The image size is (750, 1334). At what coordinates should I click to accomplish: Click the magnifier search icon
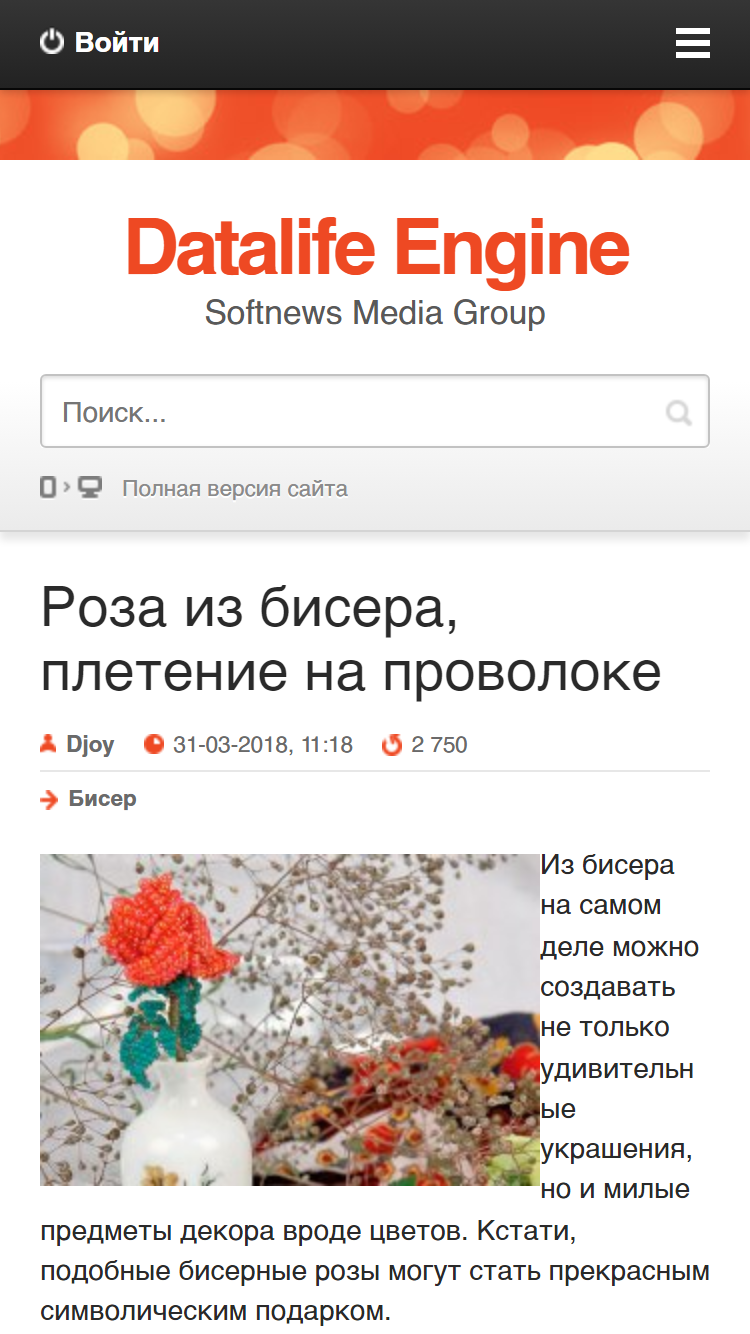click(679, 412)
